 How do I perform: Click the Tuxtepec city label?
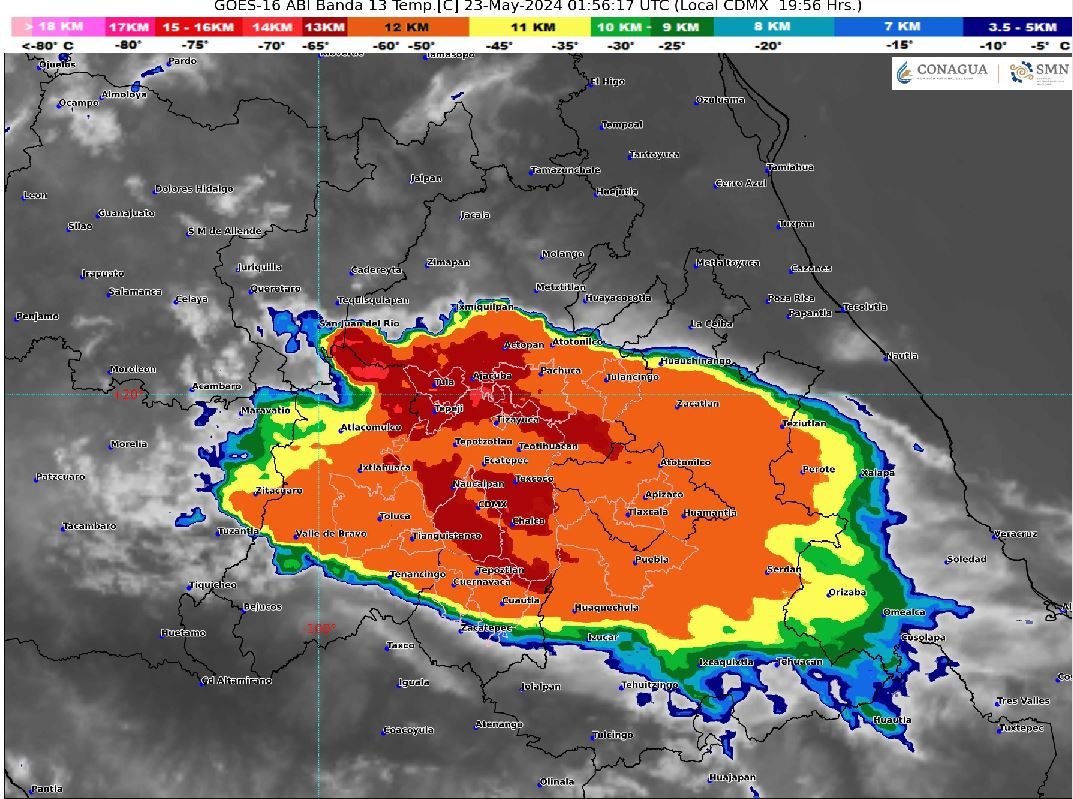[x=1021, y=728]
